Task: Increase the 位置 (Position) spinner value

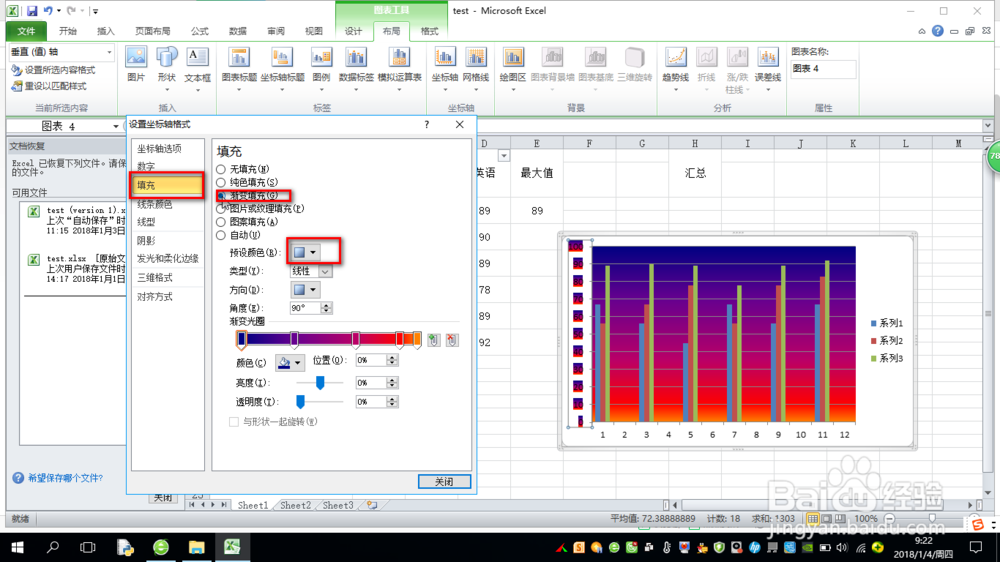Action: tap(392, 357)
